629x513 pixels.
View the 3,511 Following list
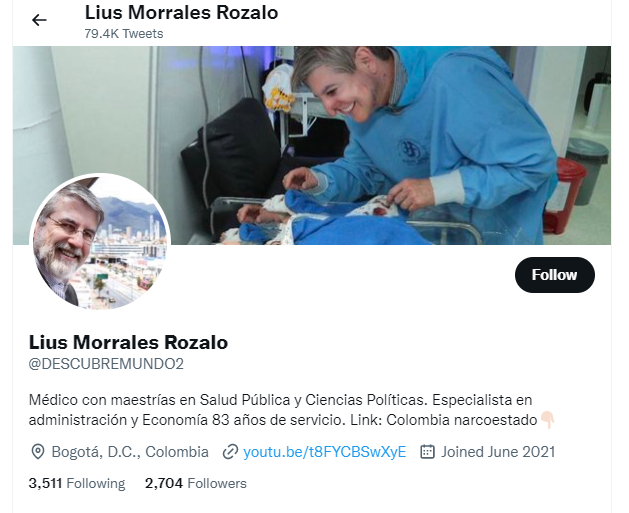tap(77, 483)
